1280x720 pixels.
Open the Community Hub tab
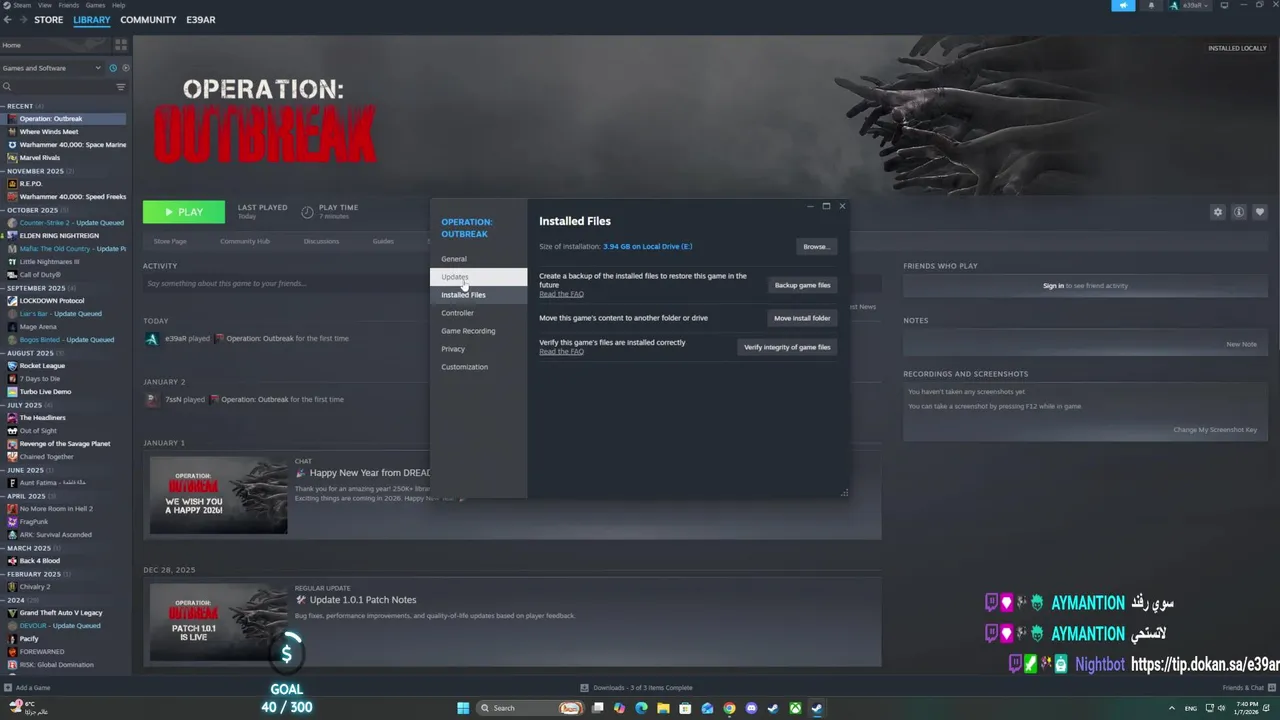(x=245, y=241)
